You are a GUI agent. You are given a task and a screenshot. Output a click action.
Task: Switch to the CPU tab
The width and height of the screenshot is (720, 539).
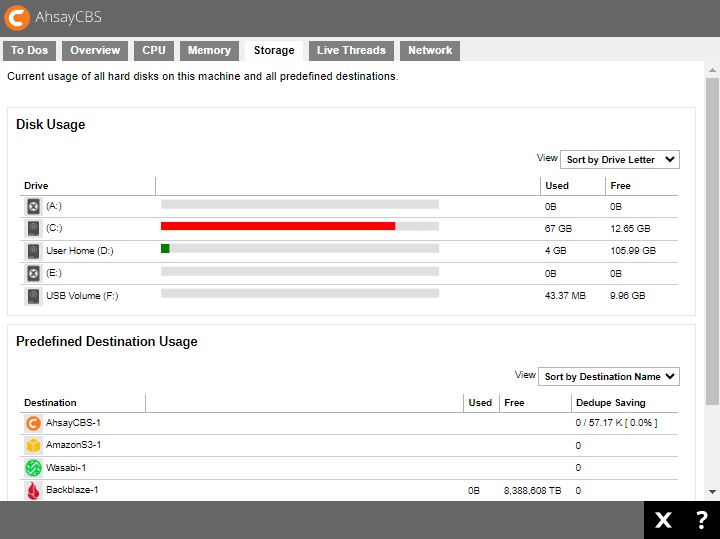pyautogui.click(x=154, y=51)
